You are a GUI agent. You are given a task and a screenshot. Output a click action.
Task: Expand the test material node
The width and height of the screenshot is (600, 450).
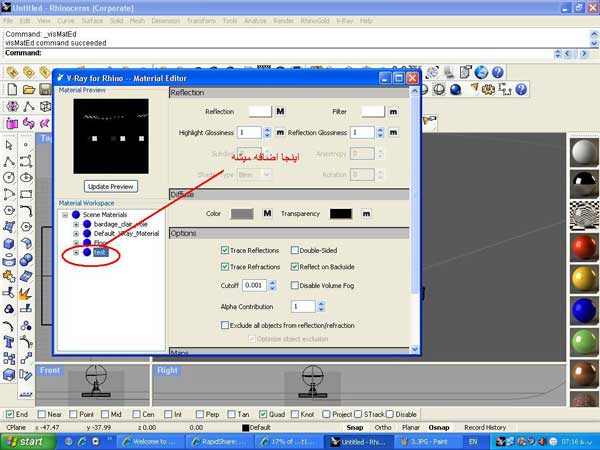(76, 252)
